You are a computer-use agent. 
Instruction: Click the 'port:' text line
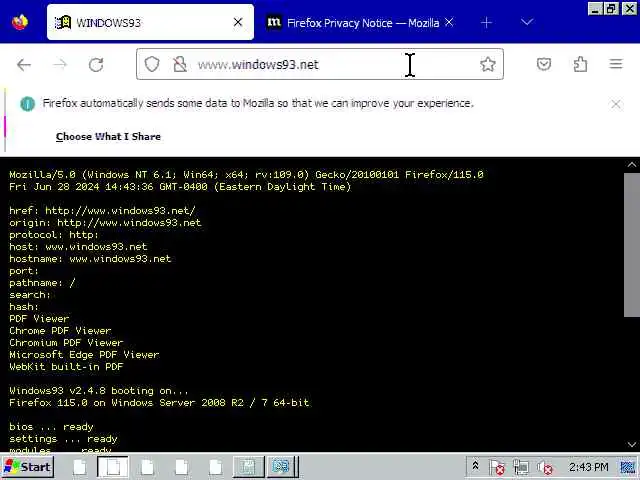[x=24, y=271]
